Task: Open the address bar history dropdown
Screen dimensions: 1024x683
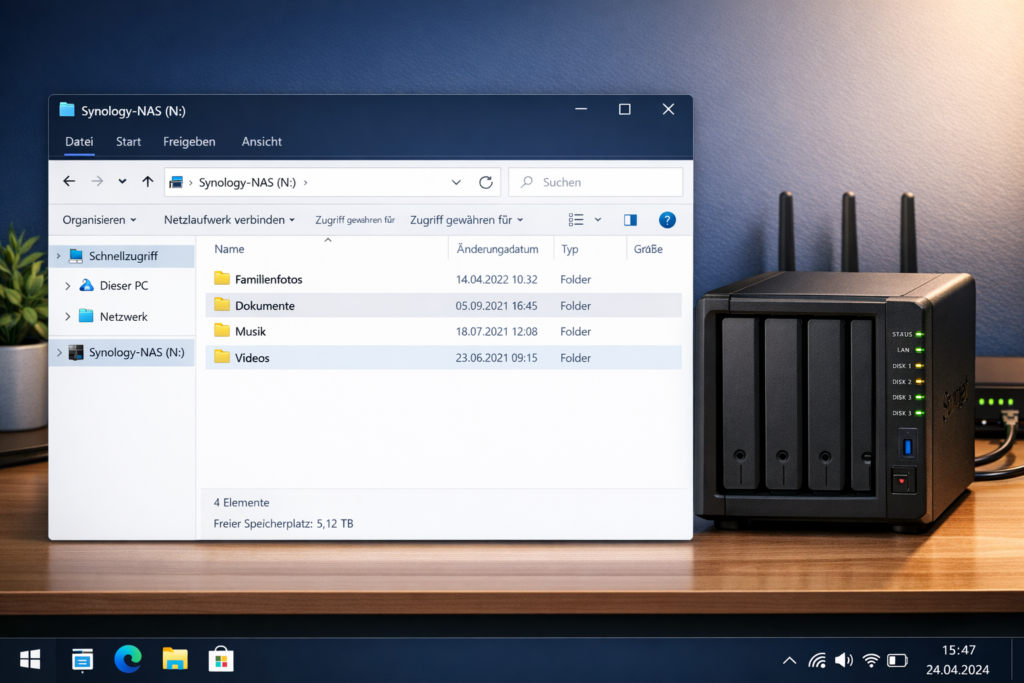Action: point(456,182)
